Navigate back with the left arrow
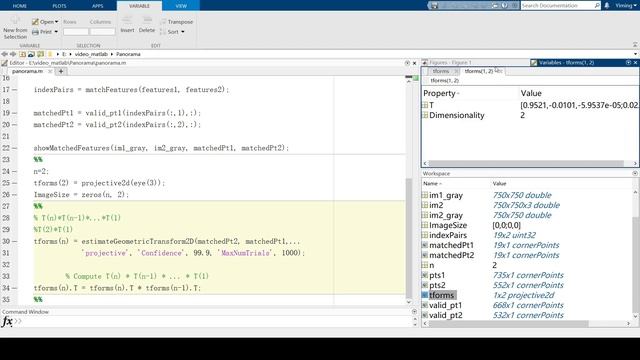 pyautogui.click(x=4, y=54)
